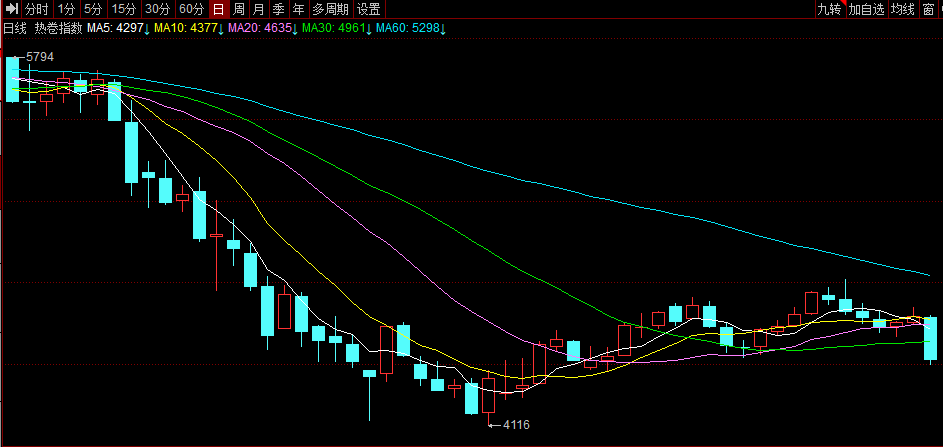Select the 30分 period tab

pos(158,8)
